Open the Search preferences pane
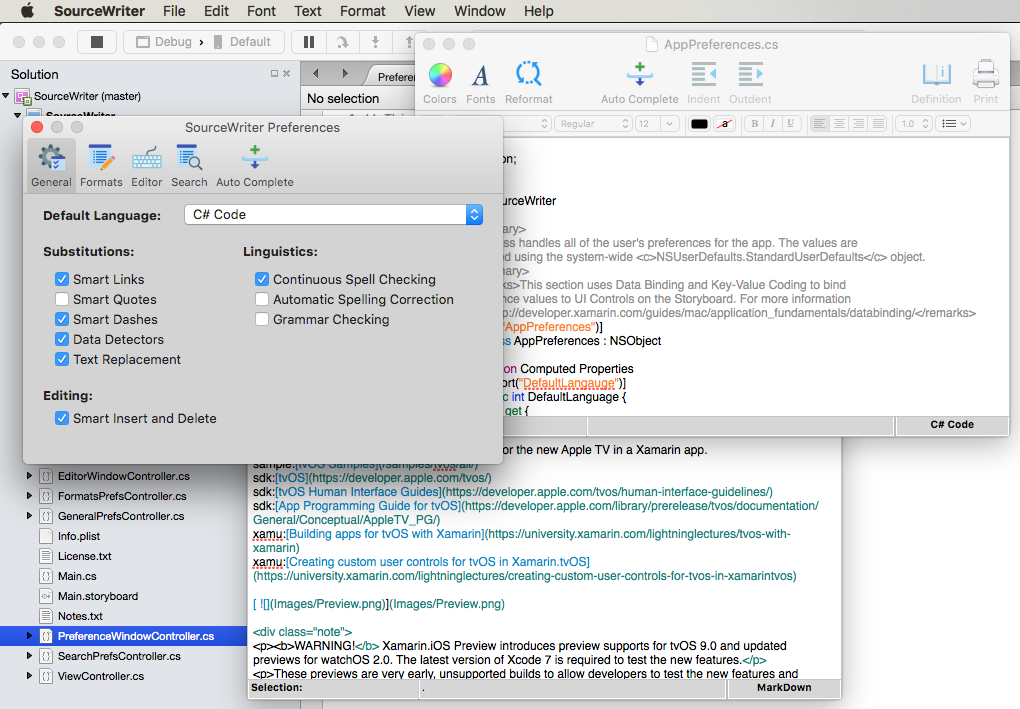Viewport: 1020px width, 709px height. (188, 163)
